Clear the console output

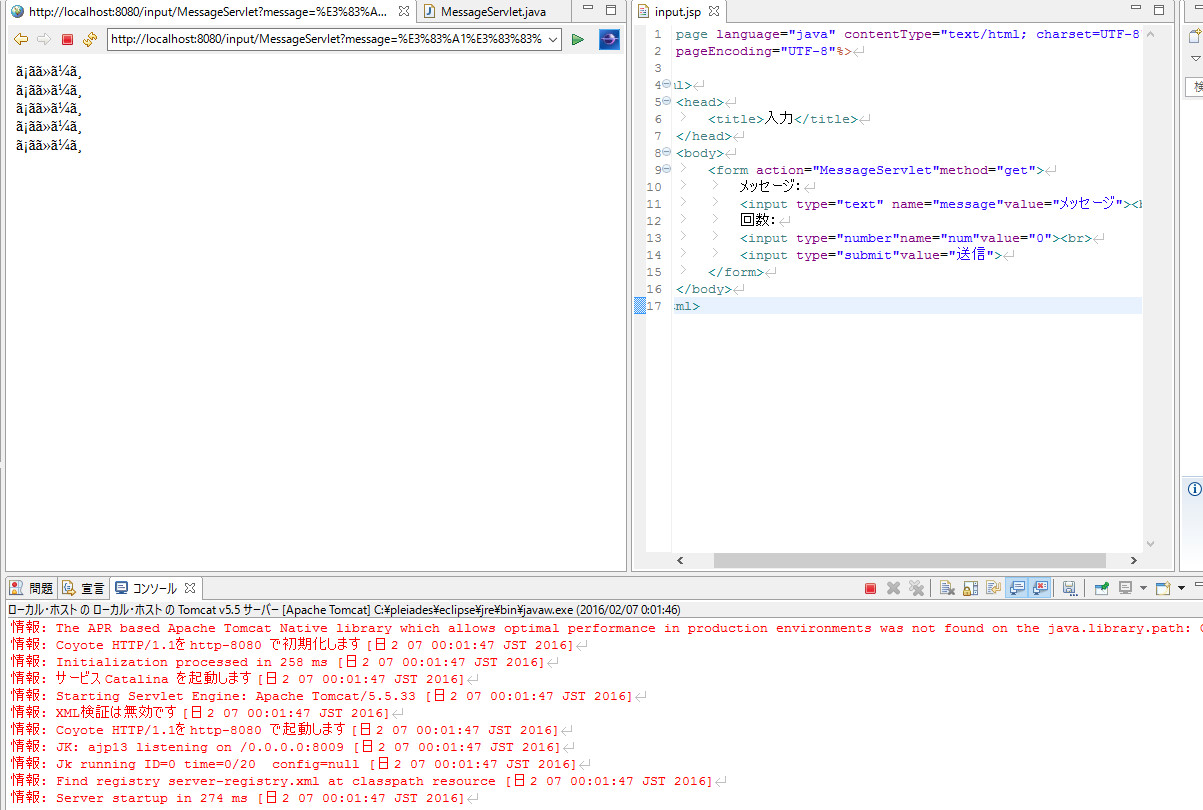coord(946,588)
